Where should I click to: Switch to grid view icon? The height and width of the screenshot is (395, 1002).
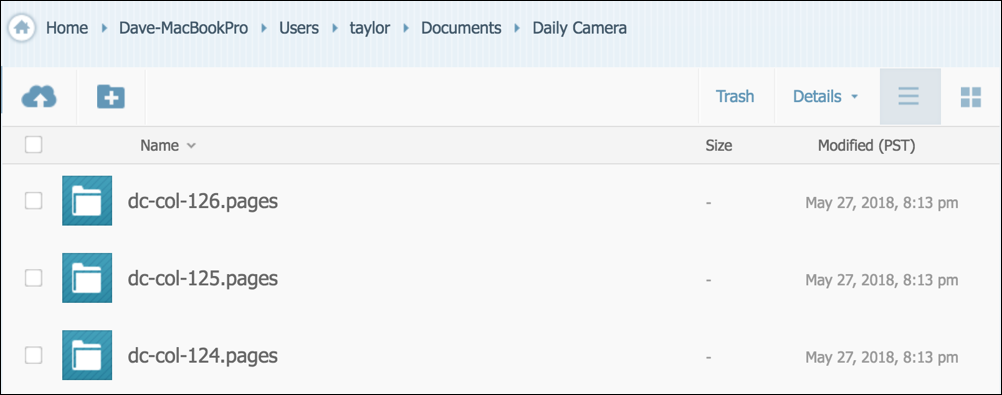pos(971,97)
